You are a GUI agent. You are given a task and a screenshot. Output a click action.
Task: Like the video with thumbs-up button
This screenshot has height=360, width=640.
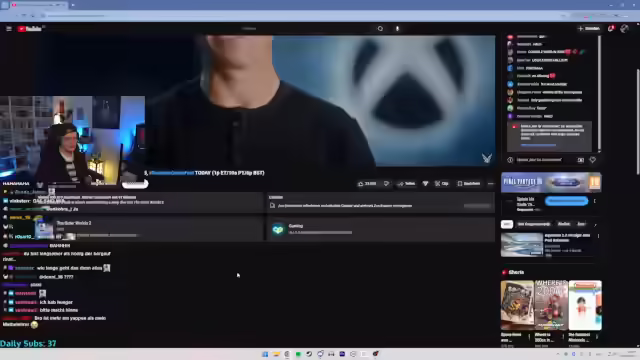[367, 184]
